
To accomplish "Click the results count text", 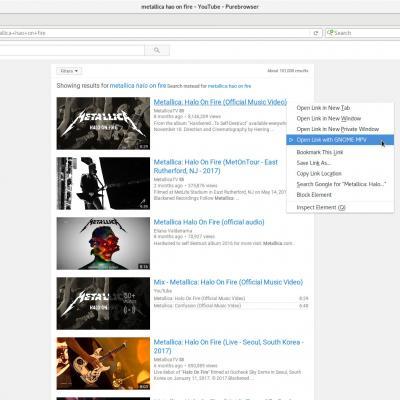I will [288, 71].
